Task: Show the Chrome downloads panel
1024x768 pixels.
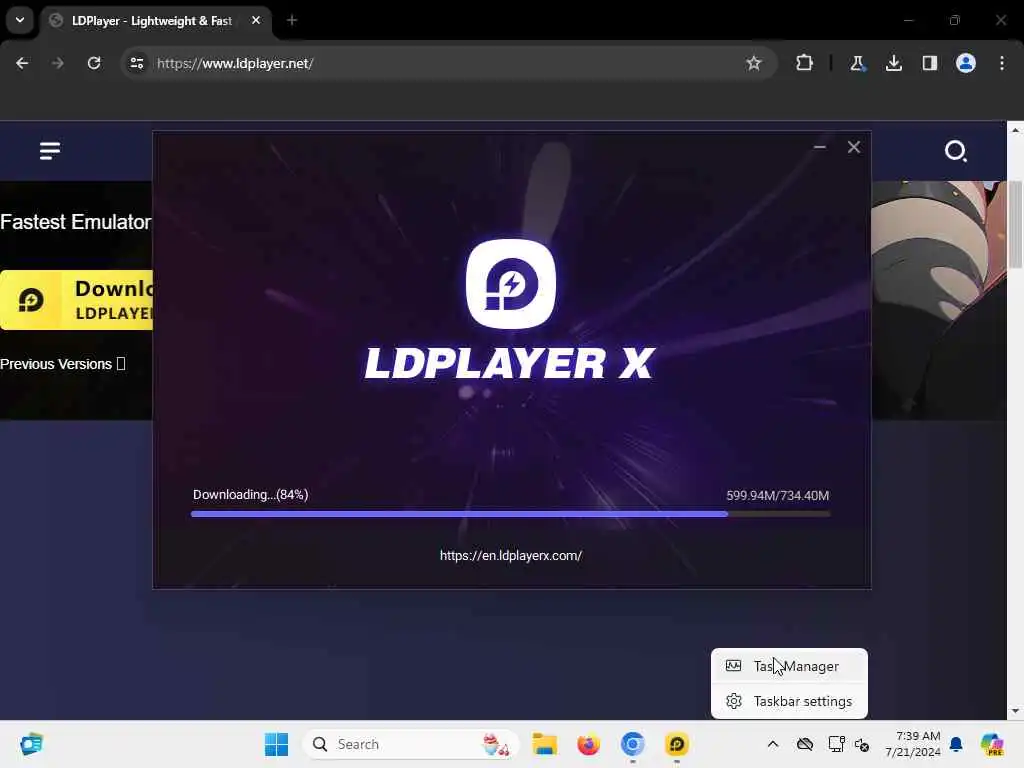Action: pyautogui.click(x=893, y=63)
